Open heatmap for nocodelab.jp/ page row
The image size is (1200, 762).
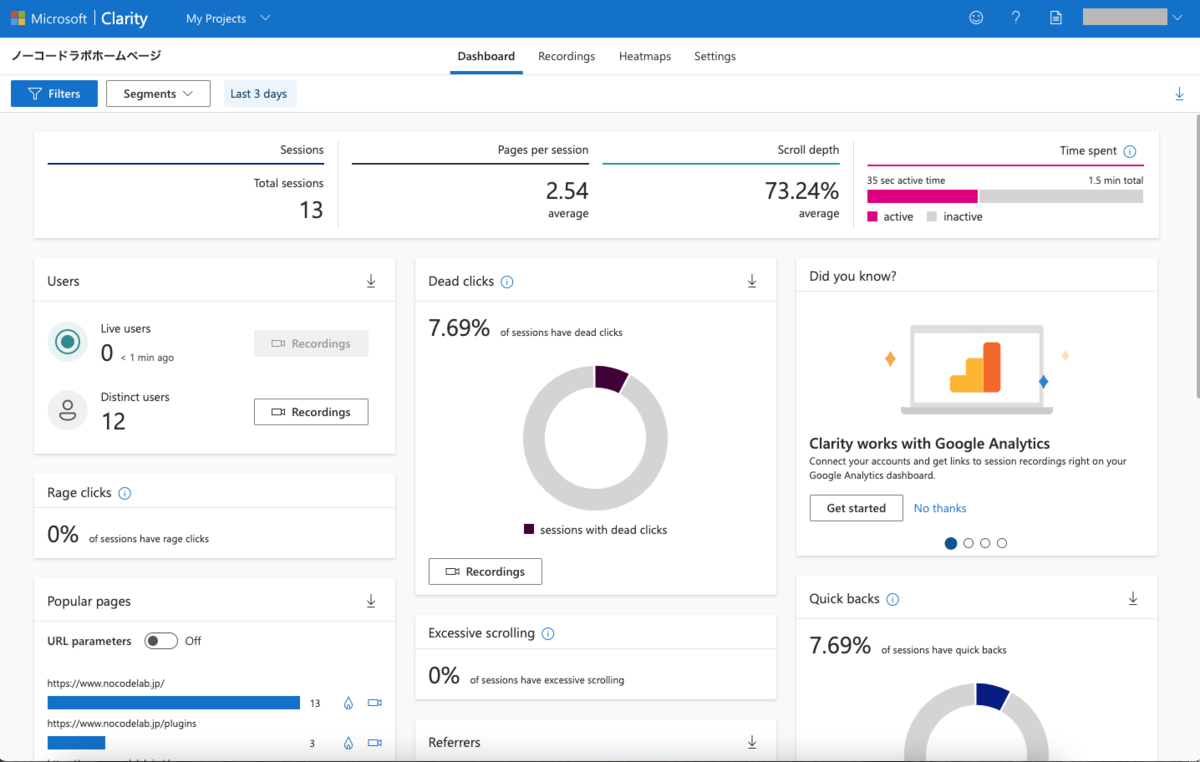pyautogui.click(x=348, y=703)
